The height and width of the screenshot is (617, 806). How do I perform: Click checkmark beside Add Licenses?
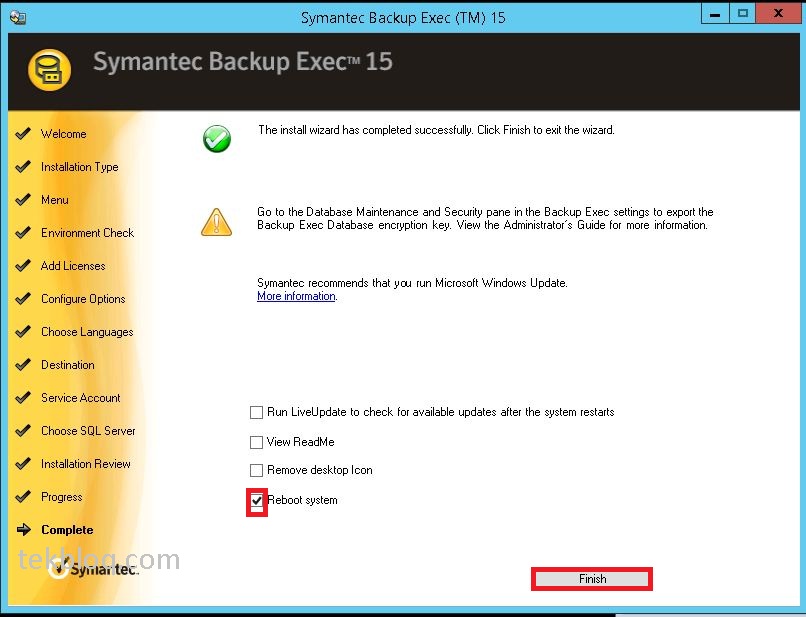click(x=23, y=266)
